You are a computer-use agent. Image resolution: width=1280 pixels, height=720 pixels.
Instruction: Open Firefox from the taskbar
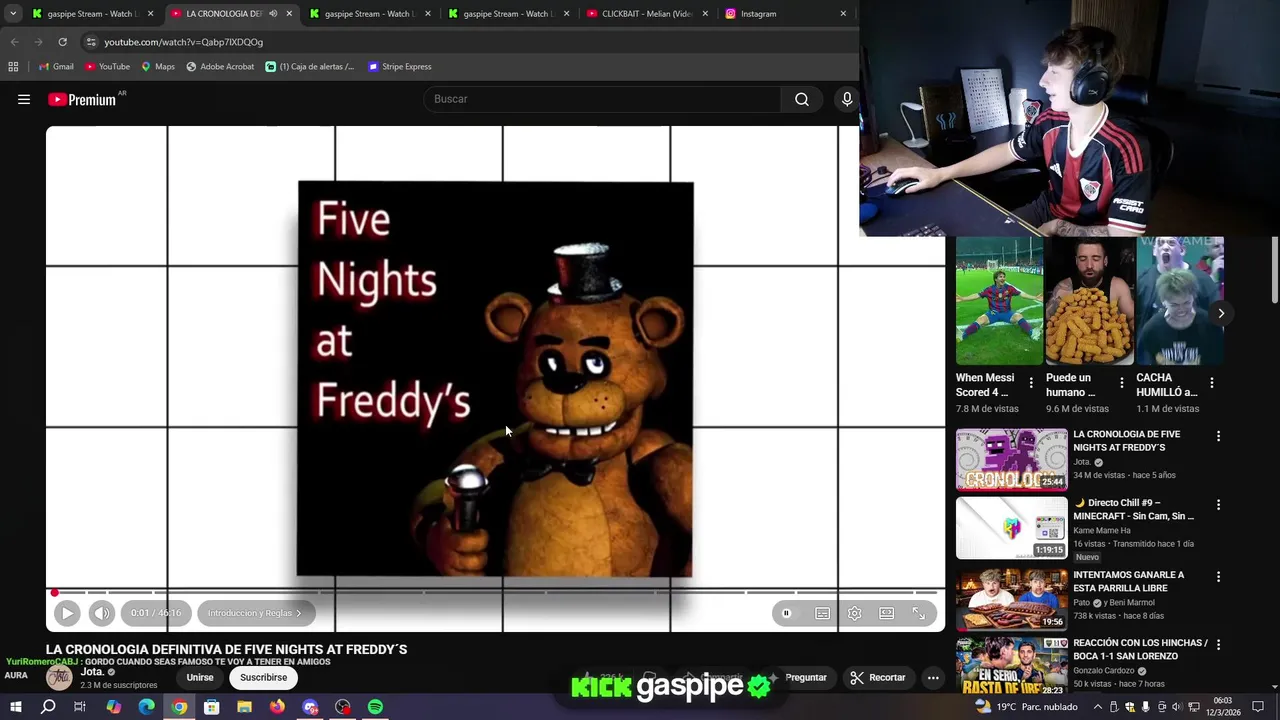277,707
